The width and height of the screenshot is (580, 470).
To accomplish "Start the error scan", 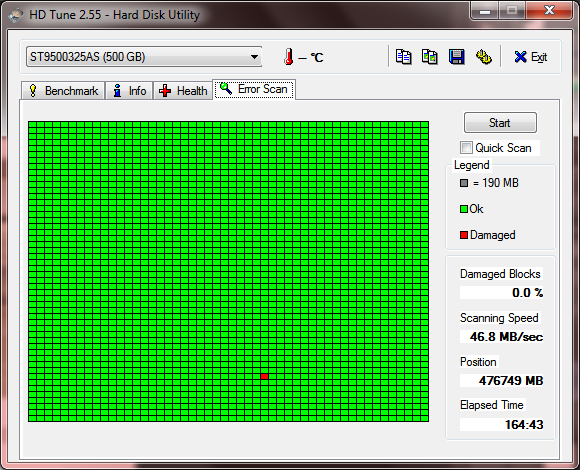I will [x=500, y=122].
